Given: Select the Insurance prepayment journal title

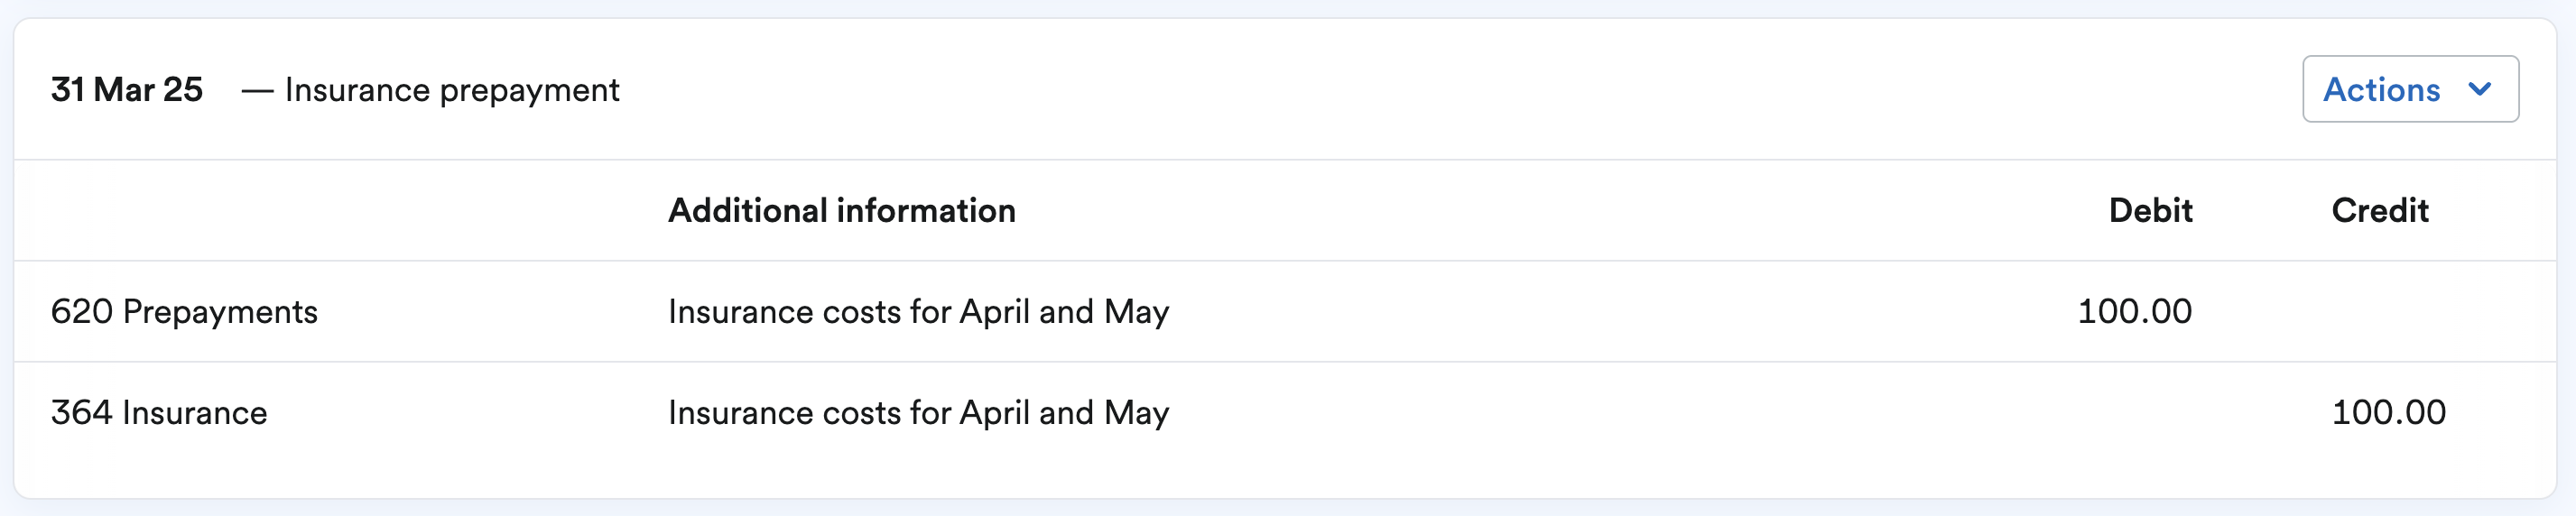Looking at the screenshot, I should [452, 90].
